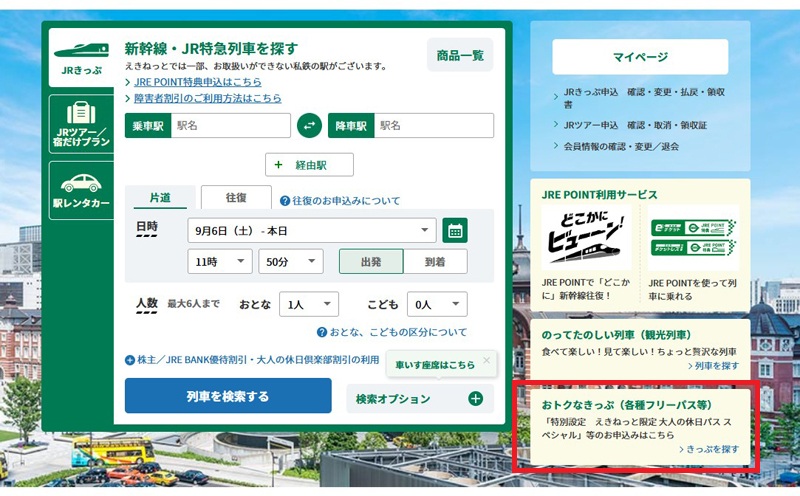Click the 商品一覧 button
800x496 pixels.
[460, 55]
